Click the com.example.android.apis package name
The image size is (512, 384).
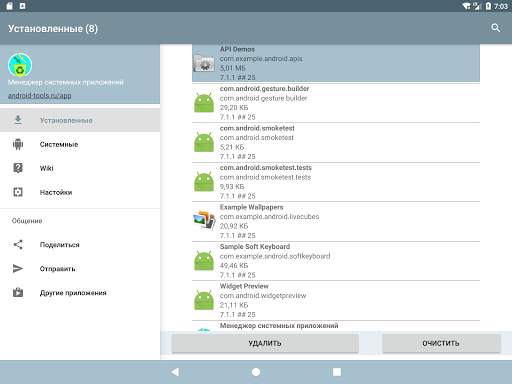click(261, 59)
